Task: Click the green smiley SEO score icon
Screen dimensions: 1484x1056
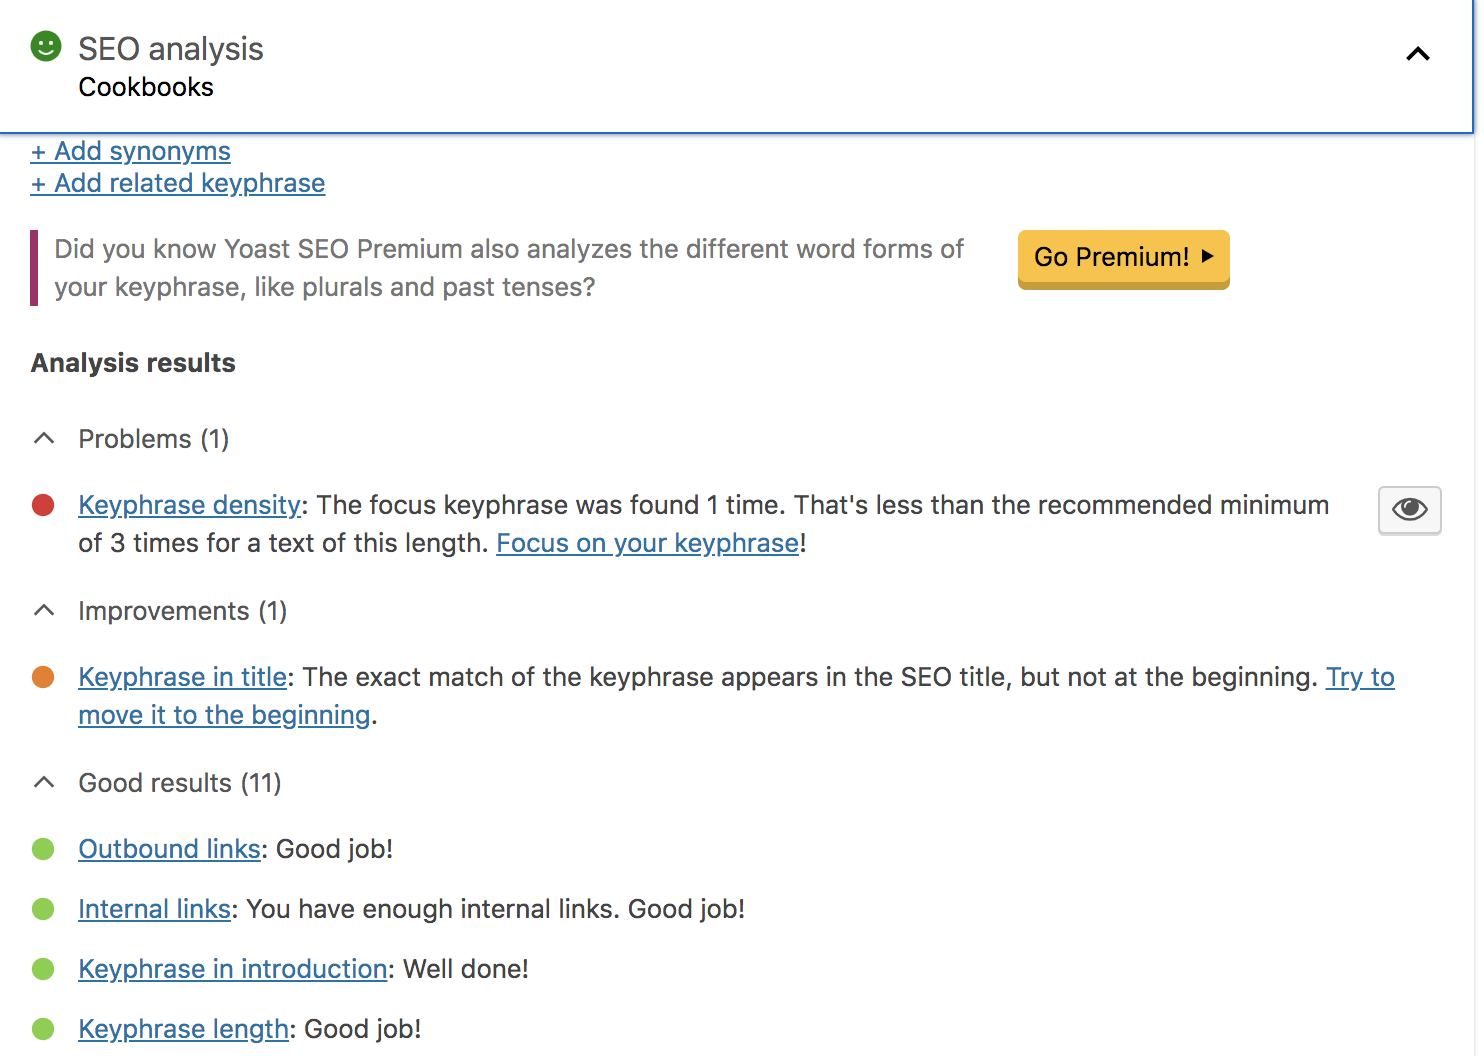Action: [x=46, y=47]
